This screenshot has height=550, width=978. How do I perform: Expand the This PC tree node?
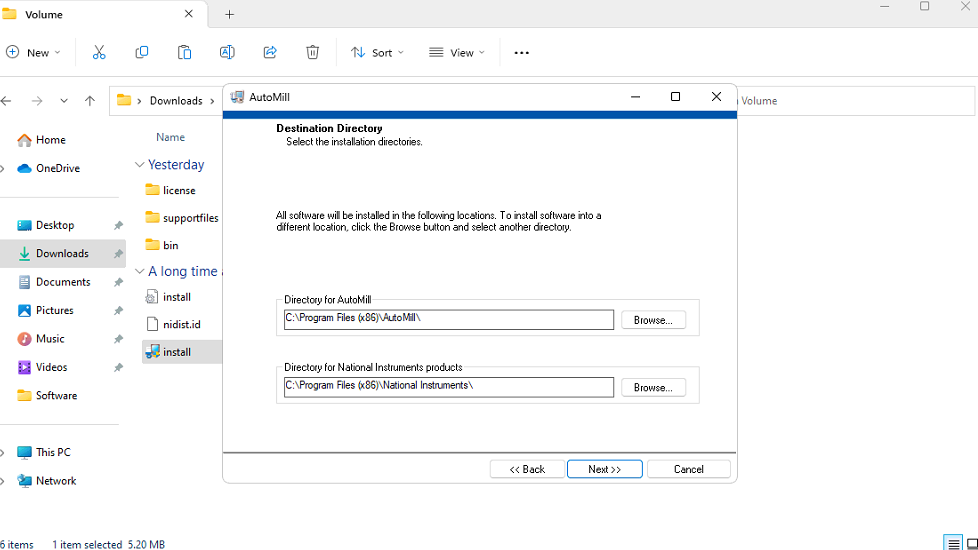tap(2, 452)
